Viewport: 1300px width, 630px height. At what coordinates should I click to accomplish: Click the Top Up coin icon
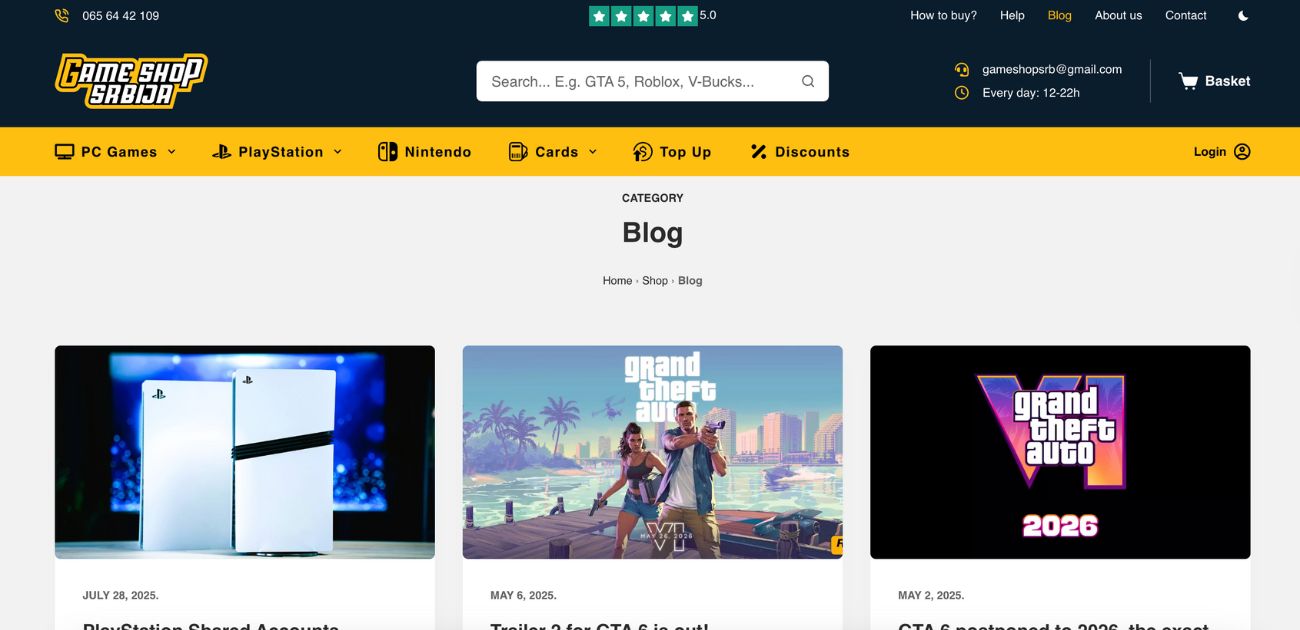click(x=643, y=152)
